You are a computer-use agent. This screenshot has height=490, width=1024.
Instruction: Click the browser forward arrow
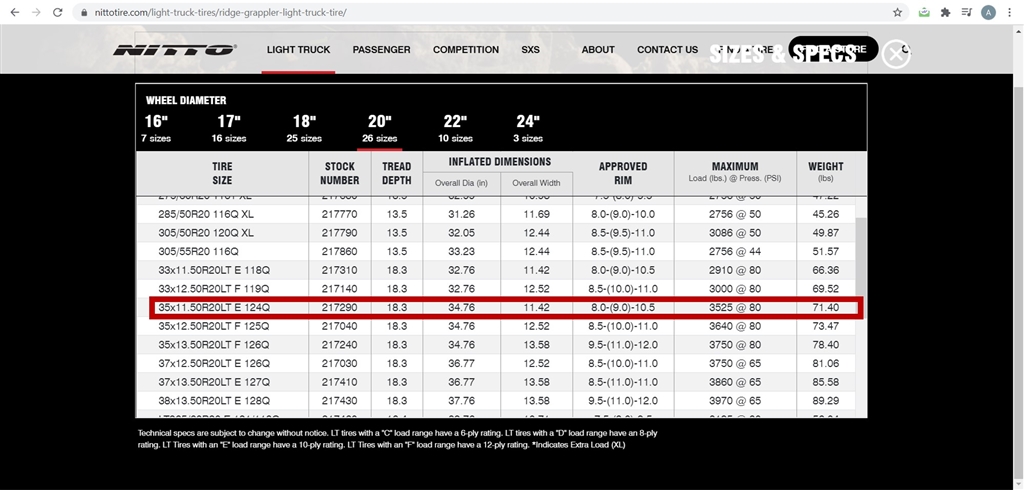36,12
